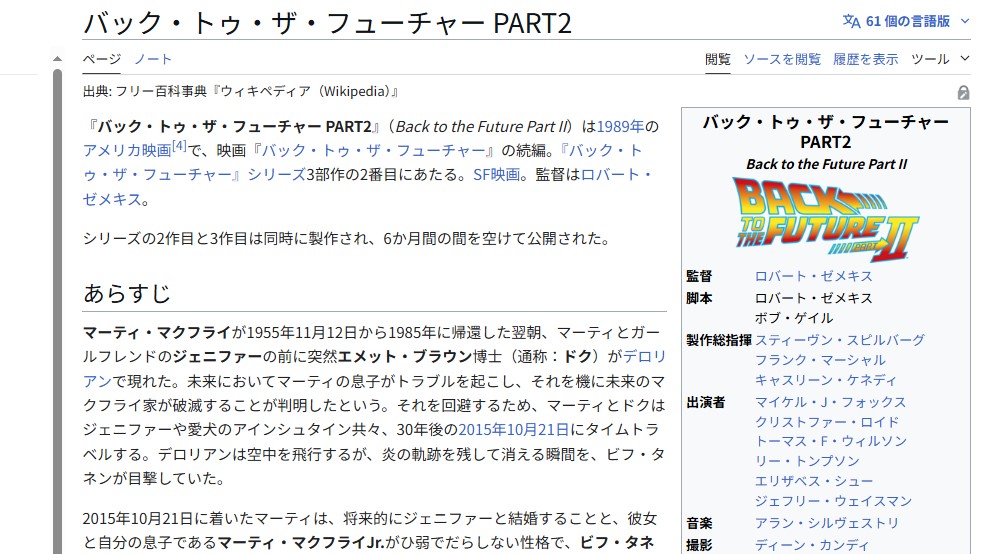Open クリストファー・ロイド link
This screenshot has width=995, height=554.
826,422
